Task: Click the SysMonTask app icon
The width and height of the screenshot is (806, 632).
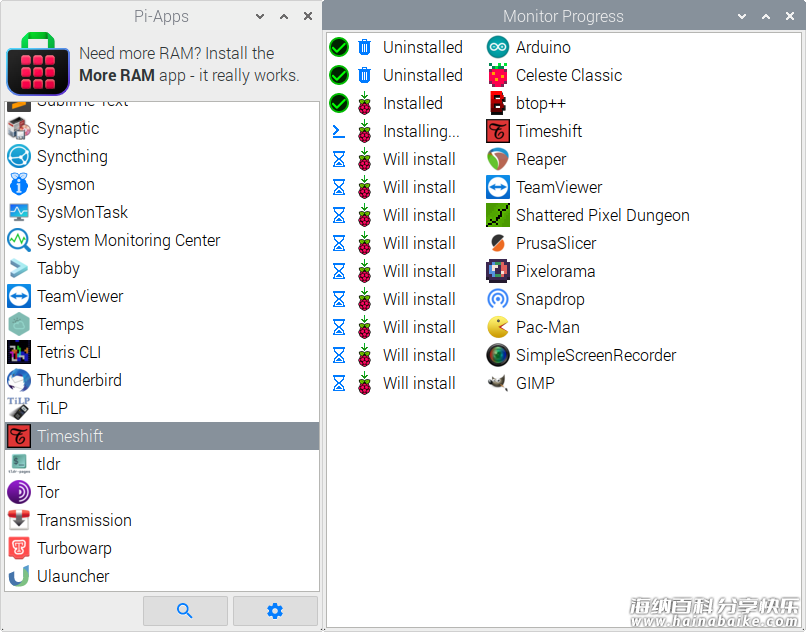Action: click(x=19, y=212)
